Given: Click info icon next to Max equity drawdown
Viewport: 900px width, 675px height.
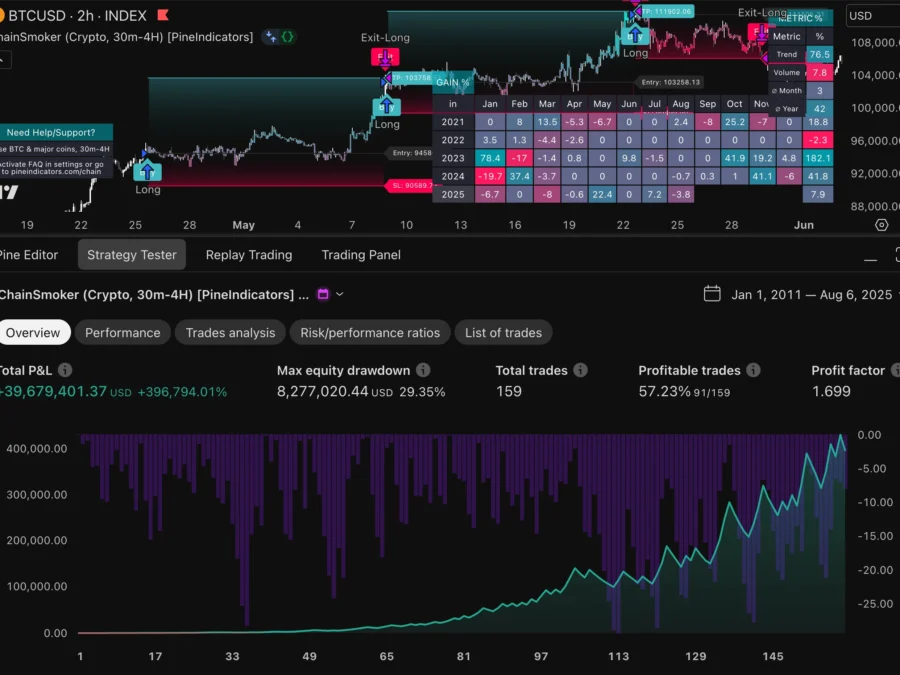Looking at the screenshot, I should point(423,370).
